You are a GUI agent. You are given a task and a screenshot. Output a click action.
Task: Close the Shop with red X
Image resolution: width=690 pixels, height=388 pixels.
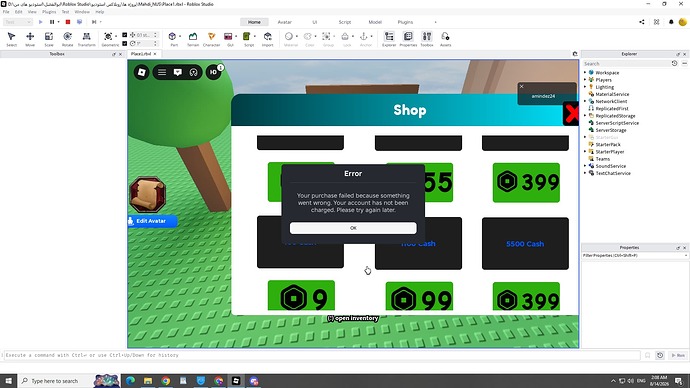pos(571,113)
